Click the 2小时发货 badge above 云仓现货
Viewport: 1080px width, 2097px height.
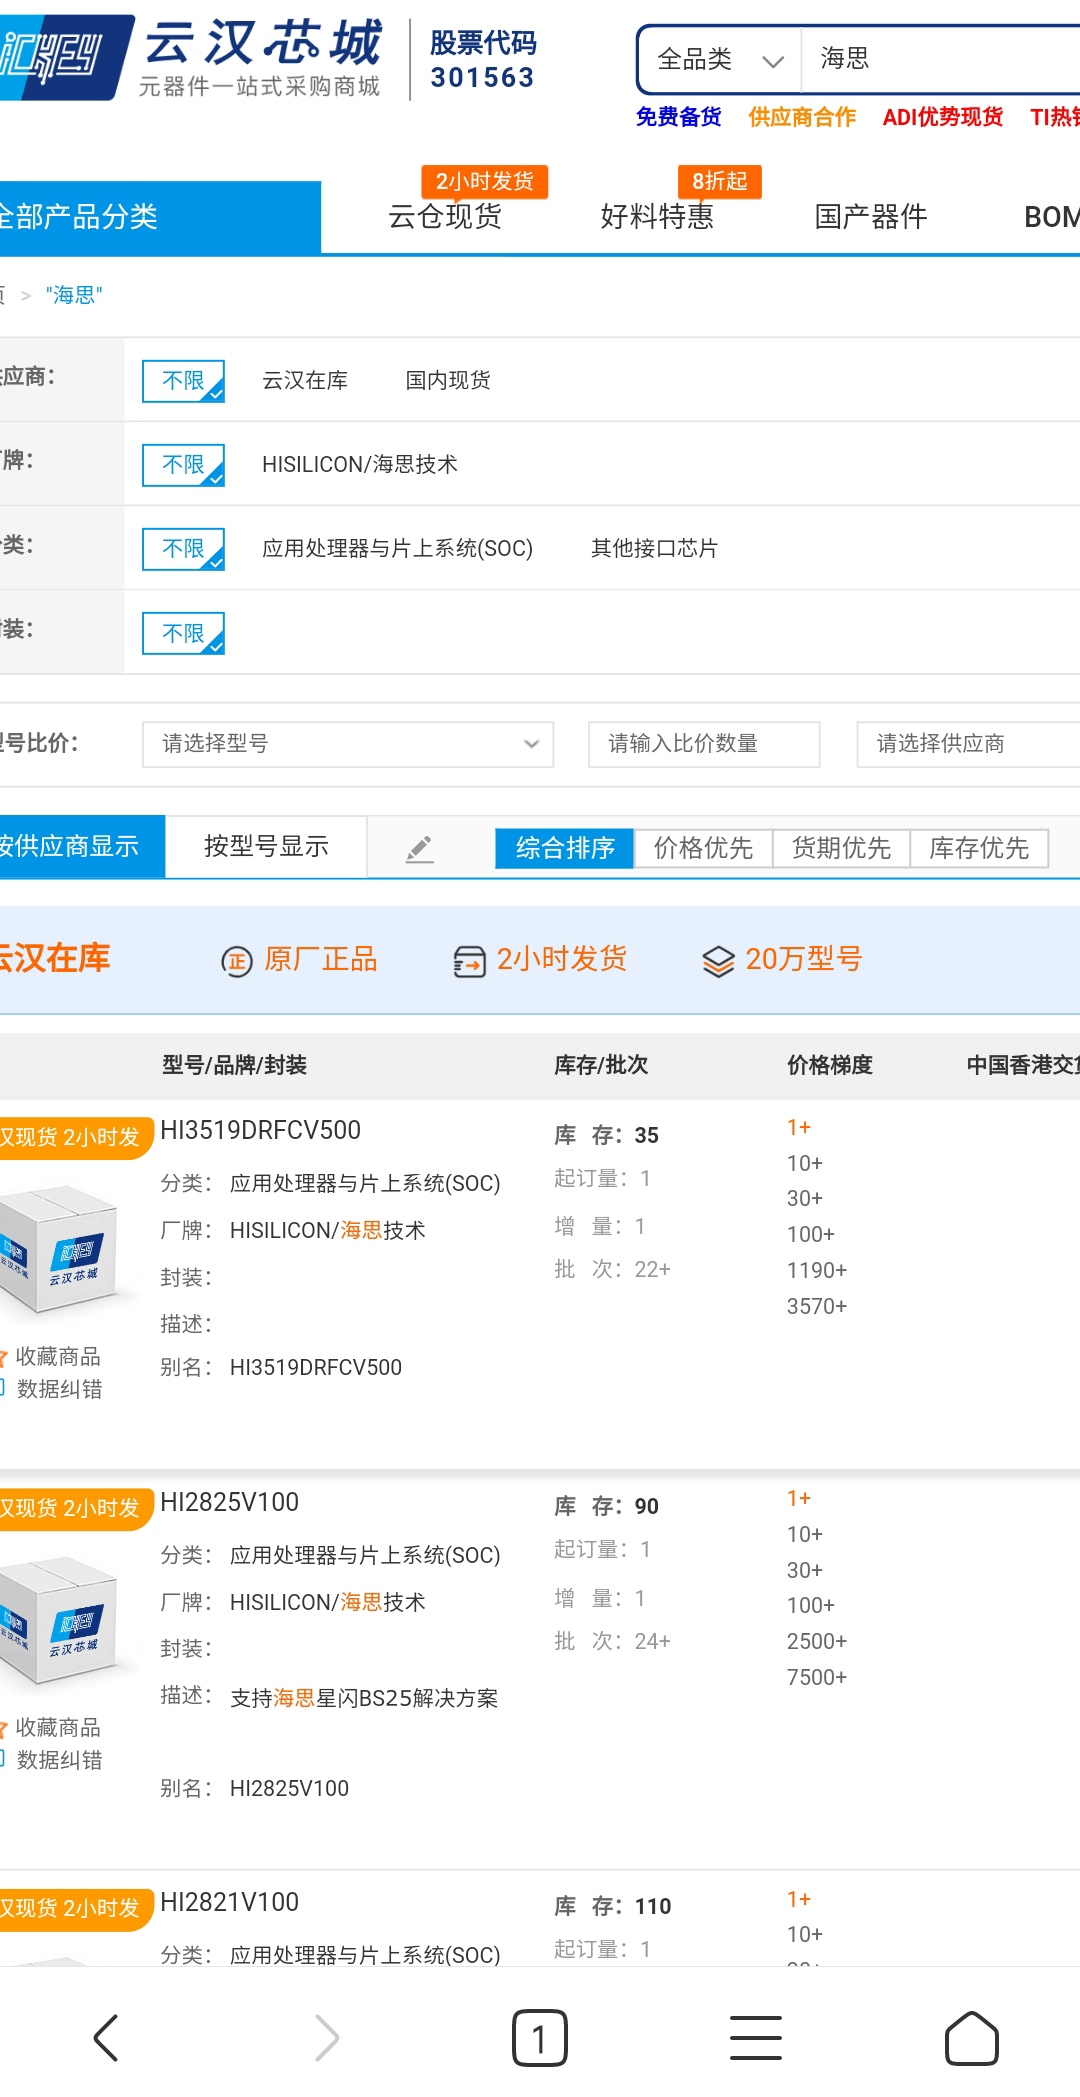(x=485, y=182)
